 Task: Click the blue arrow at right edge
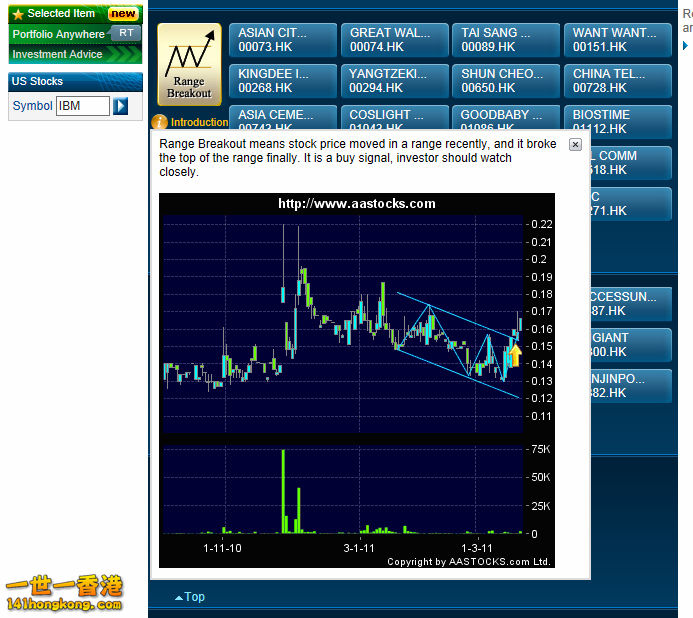(685, 45)
